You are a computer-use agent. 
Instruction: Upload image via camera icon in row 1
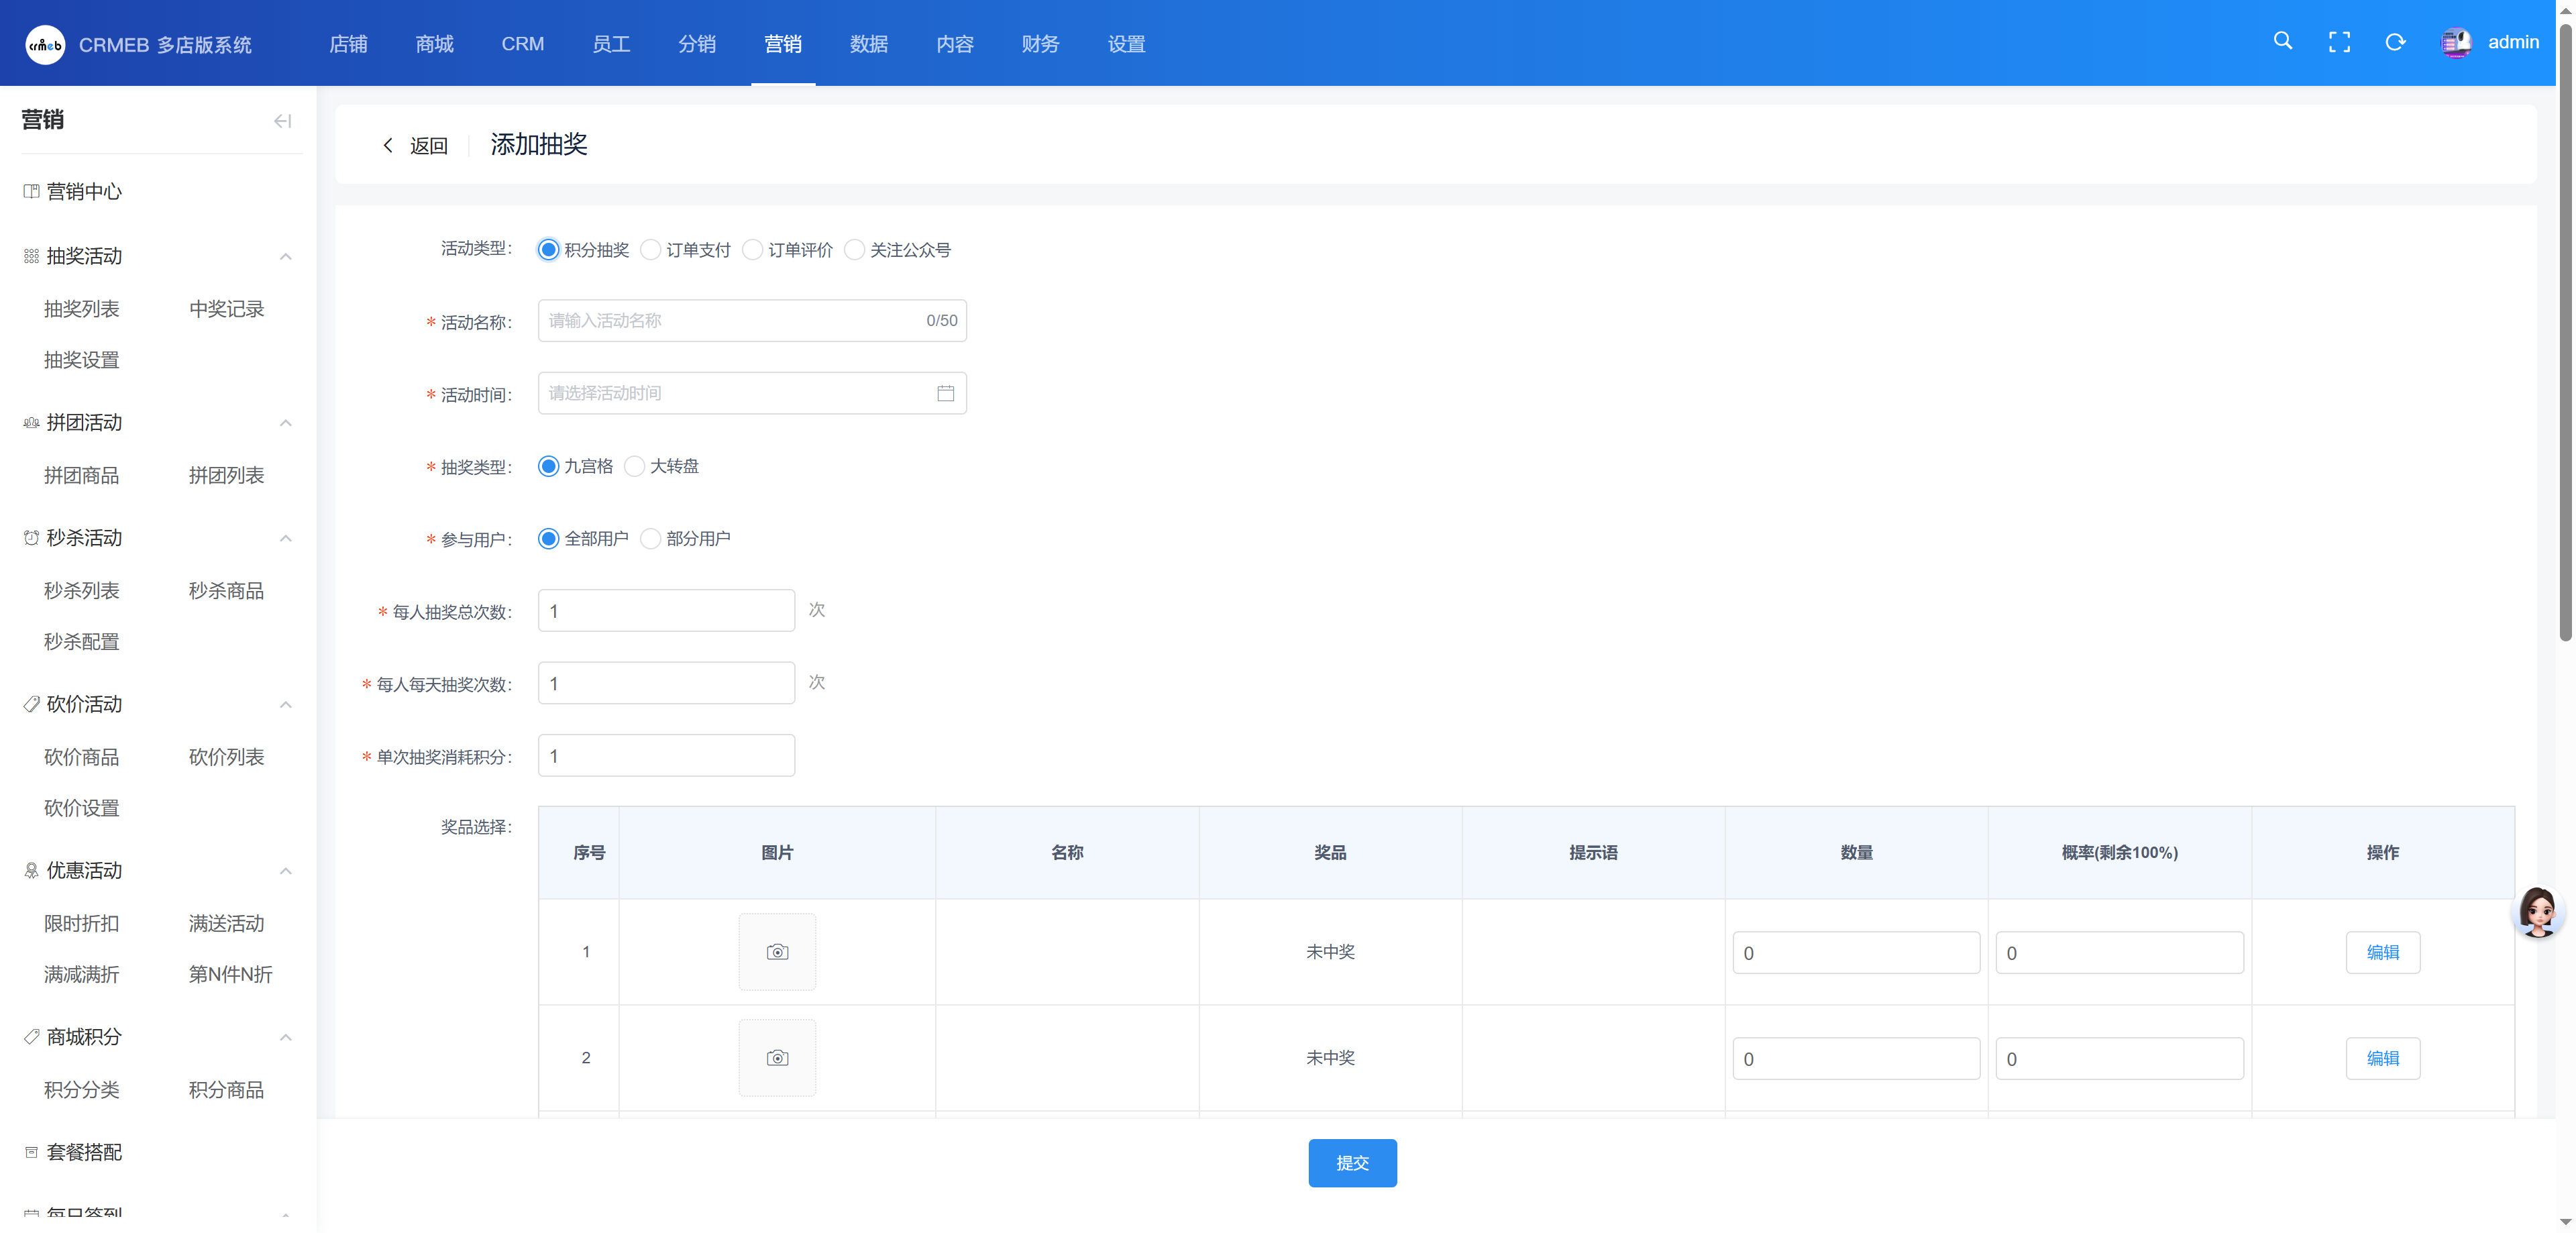777,952
